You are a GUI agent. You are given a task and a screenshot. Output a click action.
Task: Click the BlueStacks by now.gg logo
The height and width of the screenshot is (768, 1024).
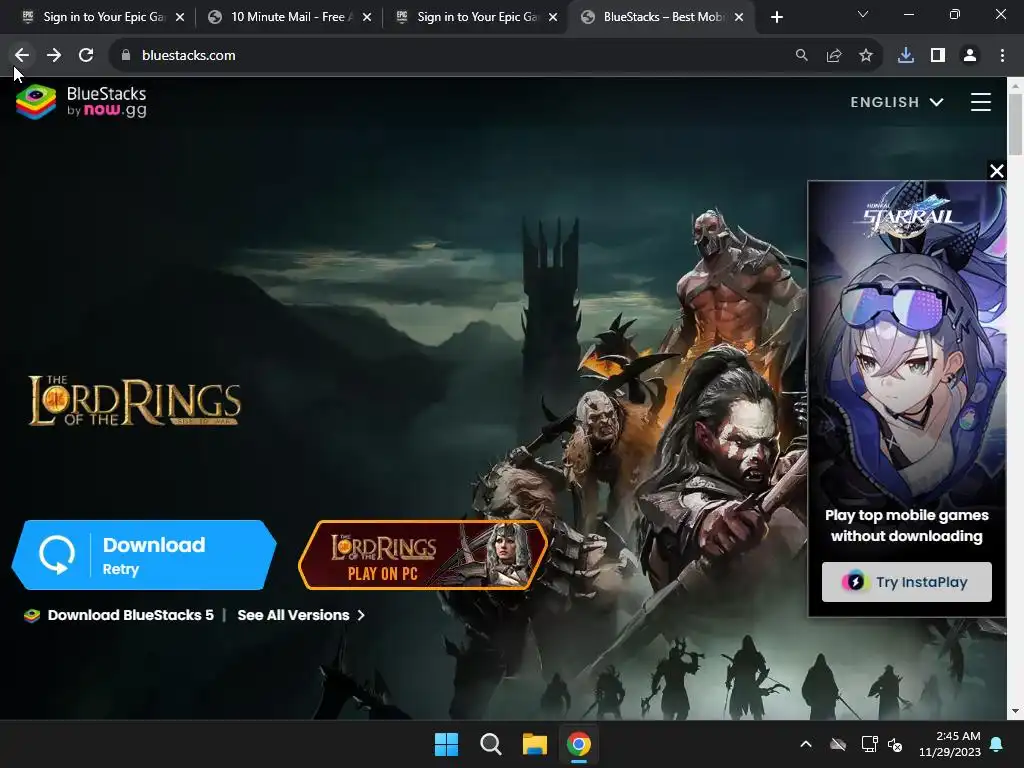(x=82, y=102)
